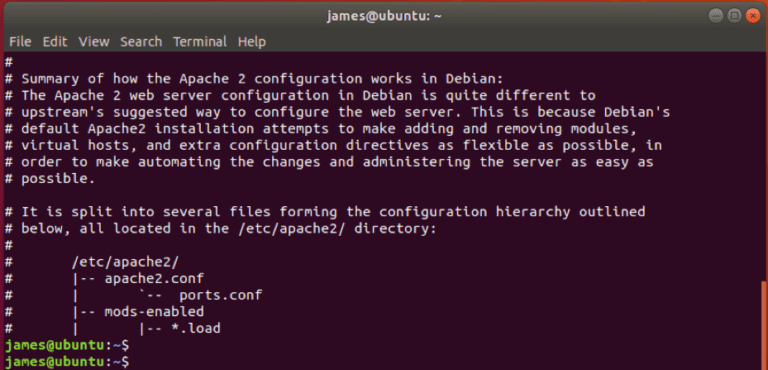768x370 pixels.
Task: Open the Search menu
Action: click(141, 42)
